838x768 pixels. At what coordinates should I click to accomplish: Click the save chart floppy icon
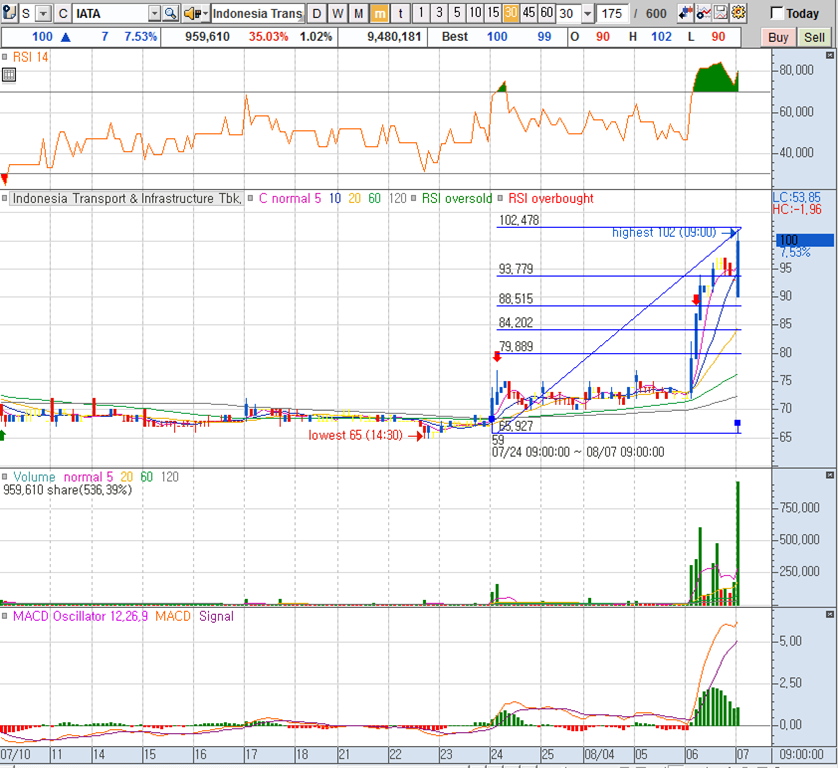(x=721, y=13)
